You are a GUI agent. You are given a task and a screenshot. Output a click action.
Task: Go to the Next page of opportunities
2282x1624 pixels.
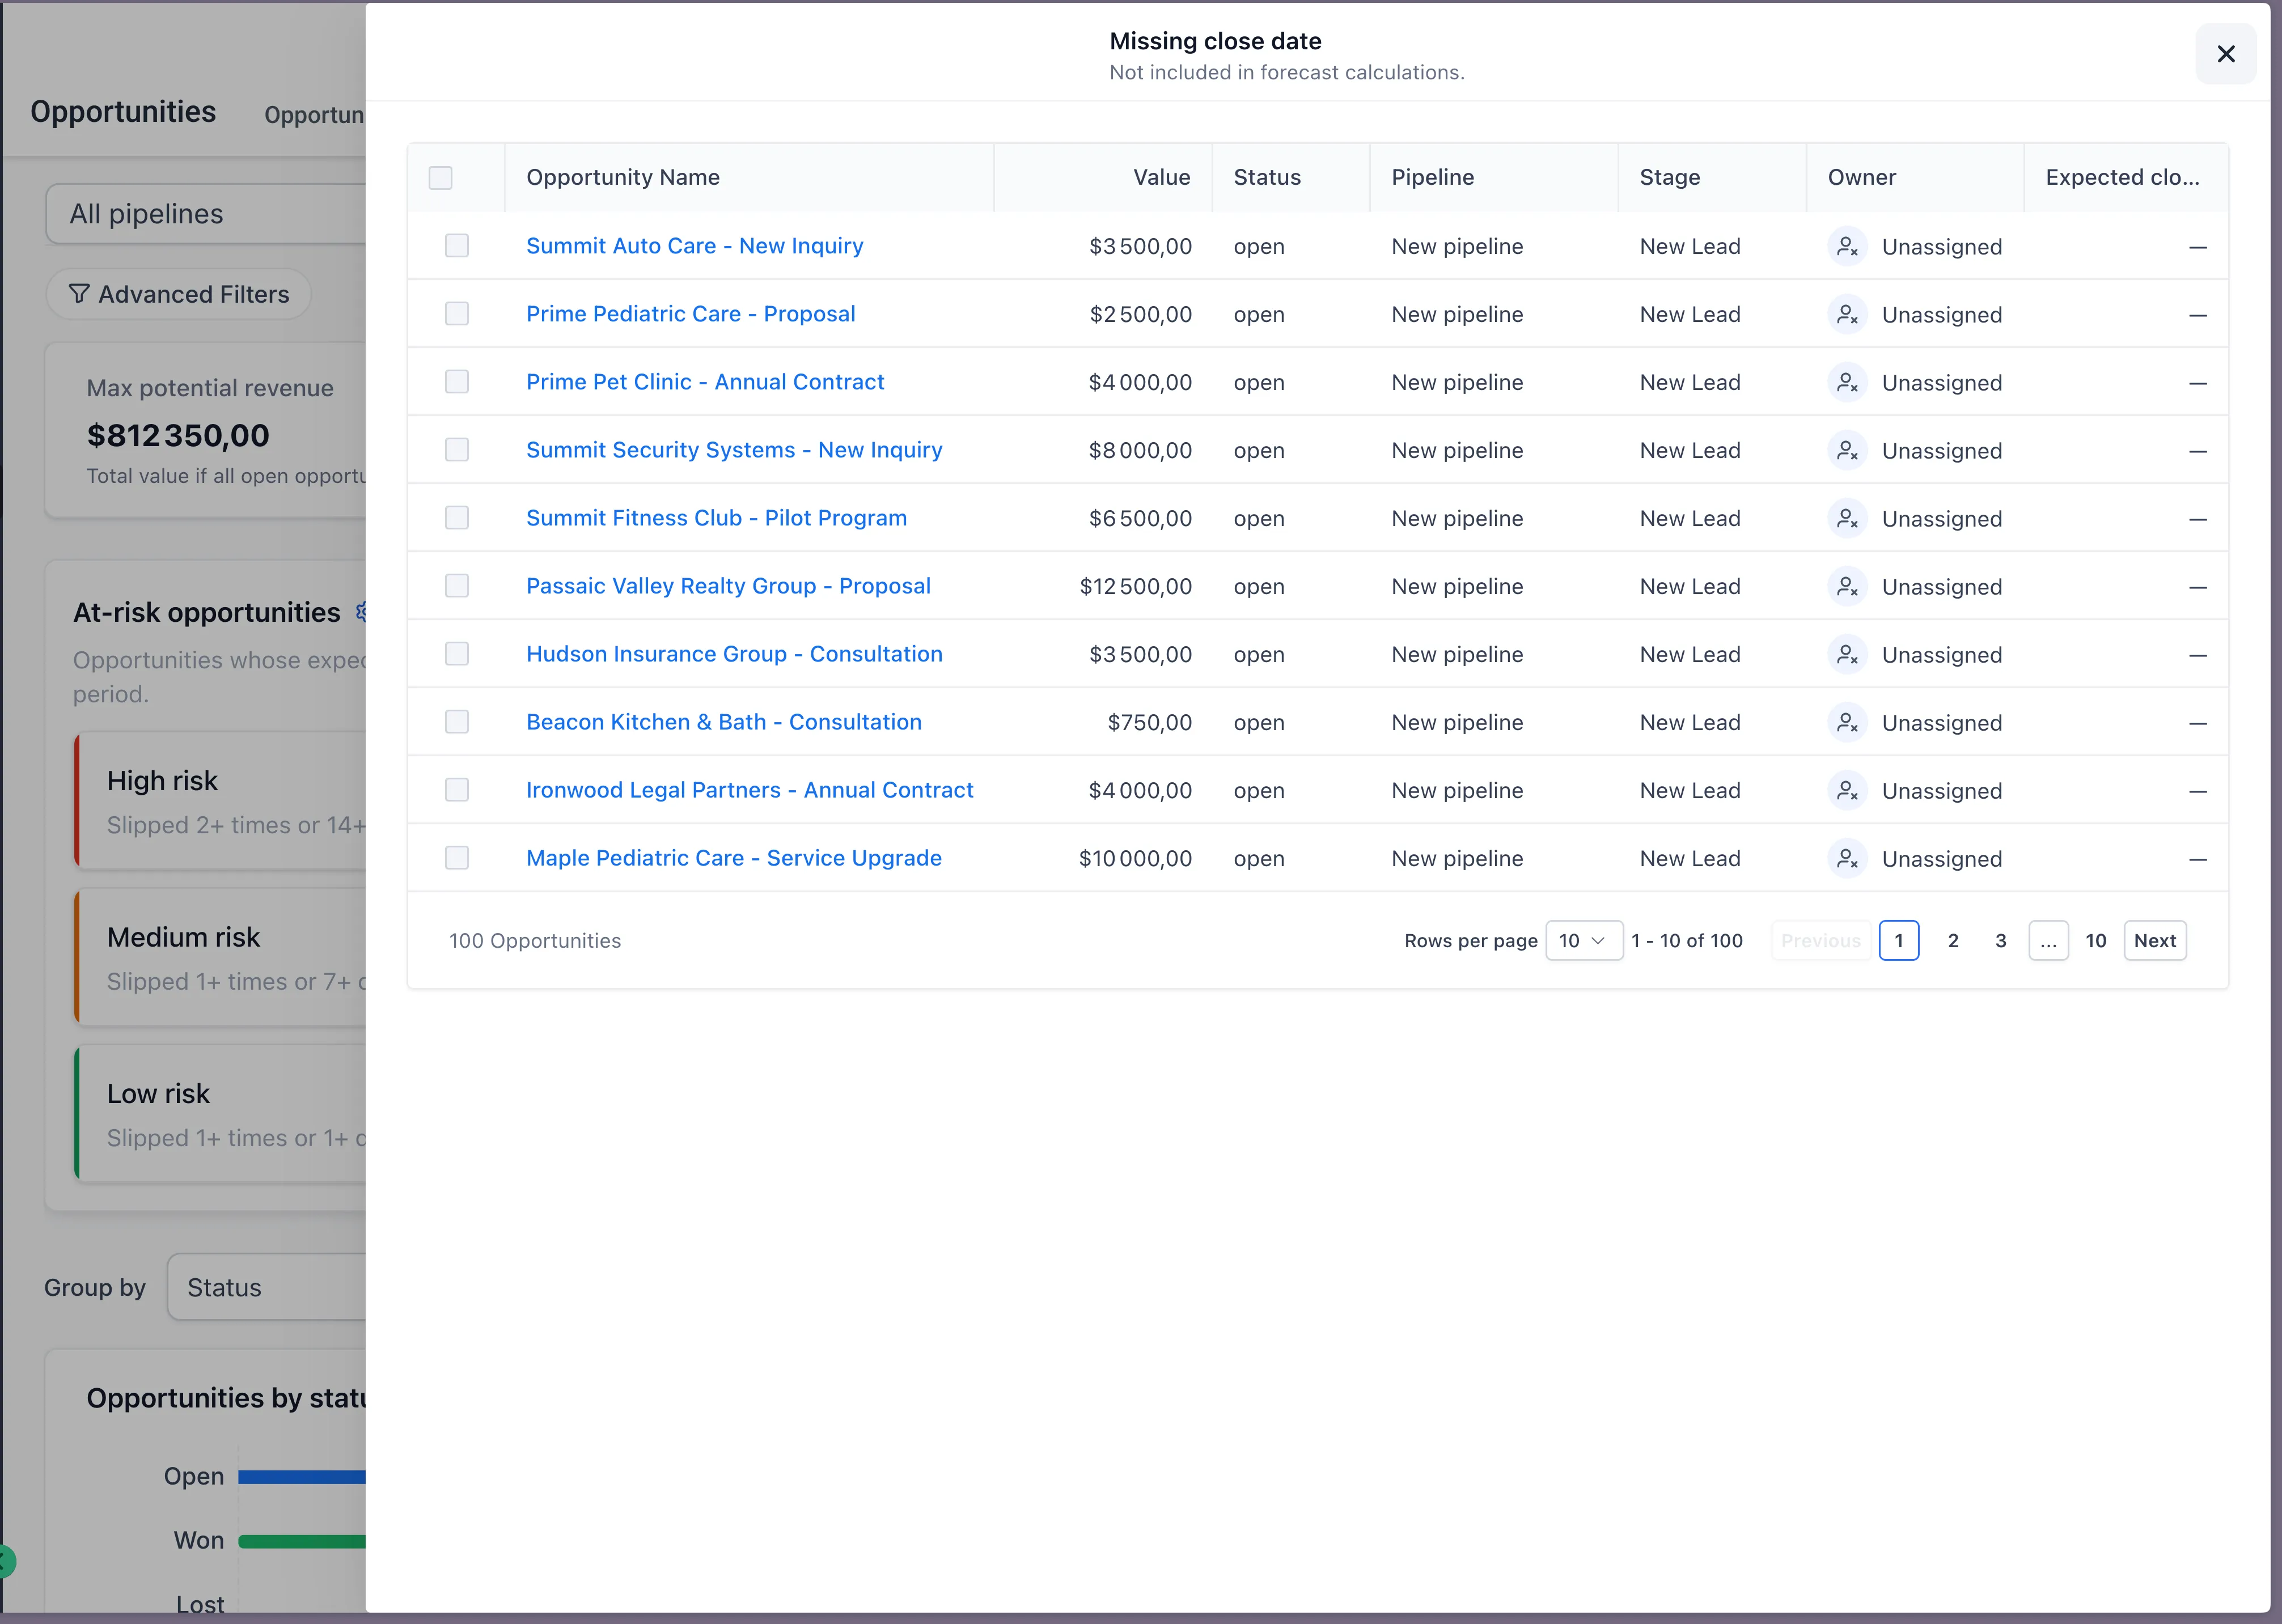(2155, 940)
